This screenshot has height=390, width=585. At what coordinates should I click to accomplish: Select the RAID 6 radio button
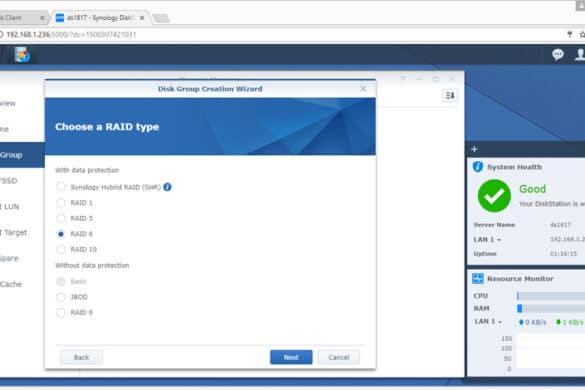pos(61,234)
